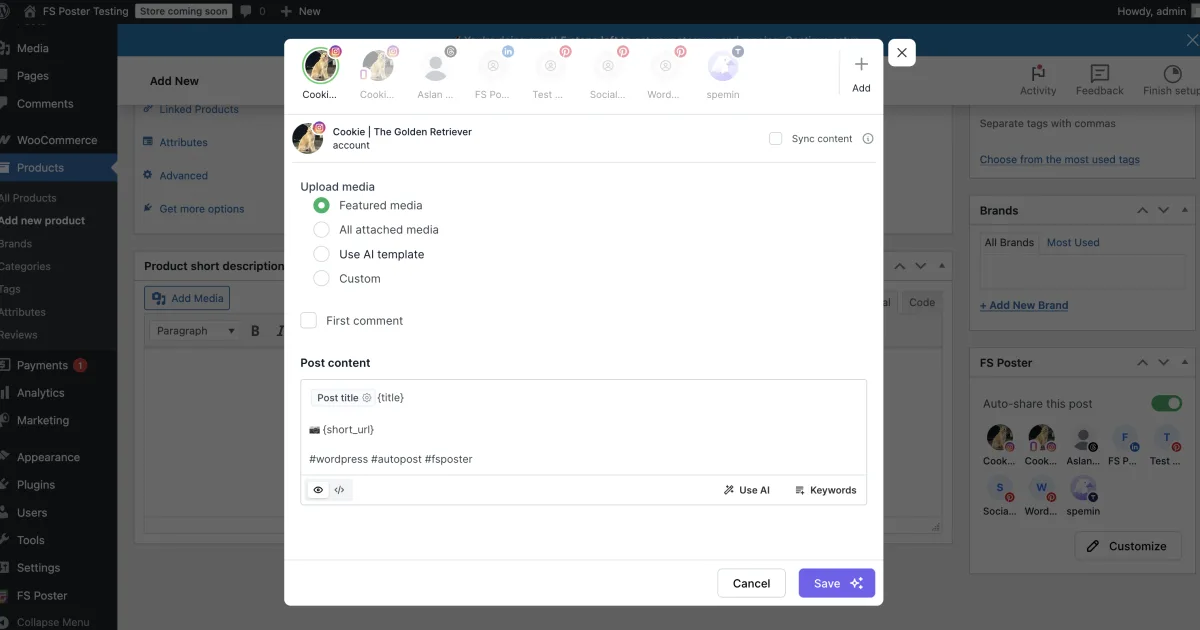Click the Save button in the modal
Image resolution: width=1200 pixels, height=630 pixels.
click(x=837, y=583)
